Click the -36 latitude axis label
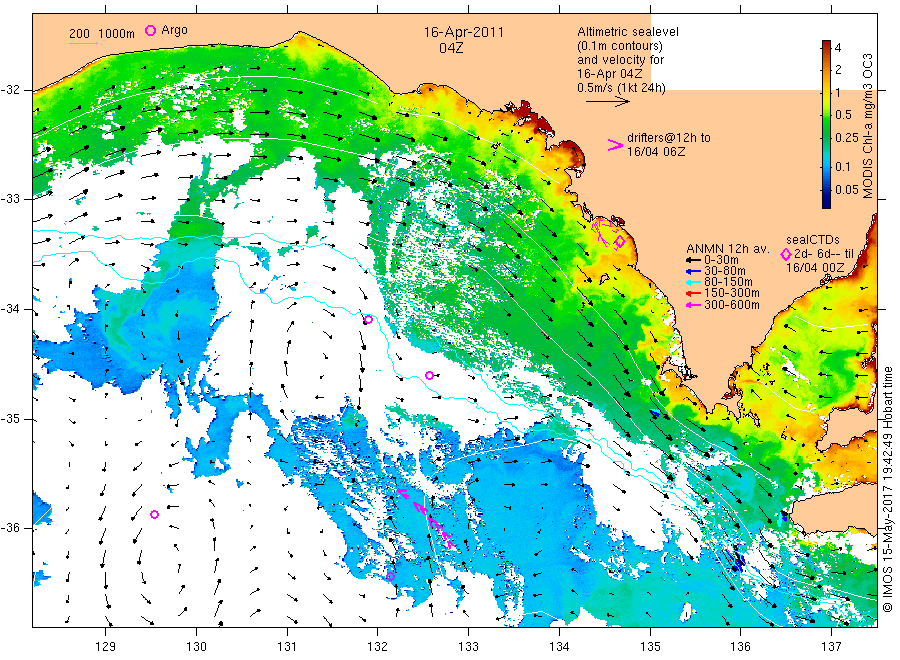900x660 pixels. (10, 528)
